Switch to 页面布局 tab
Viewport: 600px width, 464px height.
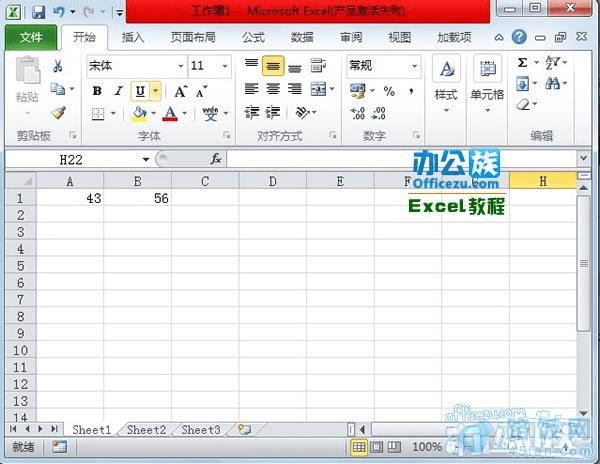tap(193, 37)
